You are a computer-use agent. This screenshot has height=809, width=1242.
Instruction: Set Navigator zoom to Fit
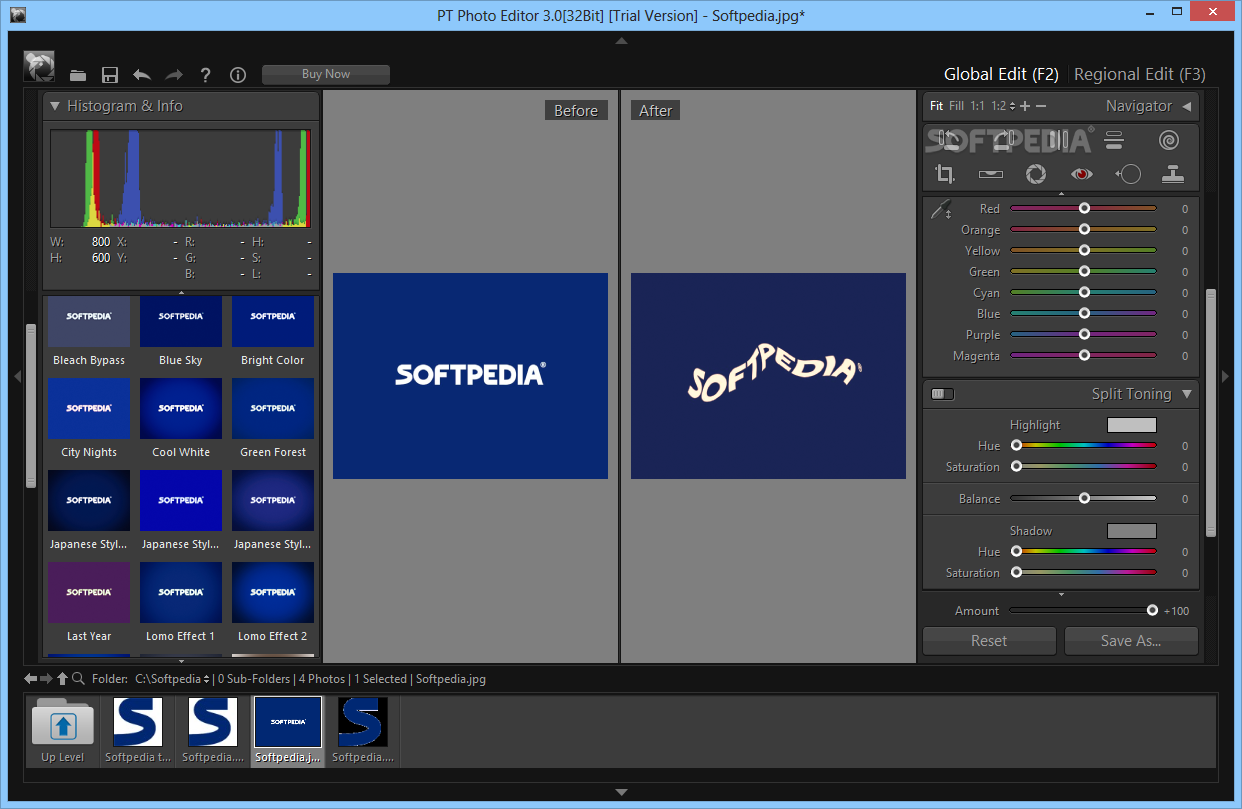point(936,106)
